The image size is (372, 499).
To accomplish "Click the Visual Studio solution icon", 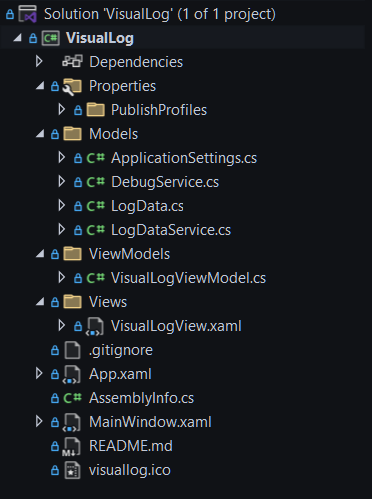I will coord(27,14).
